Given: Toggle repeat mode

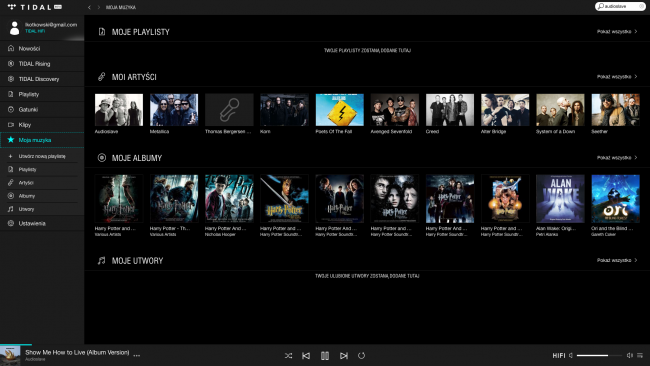Looking at the screenshot, I should [x=361, y=356].
